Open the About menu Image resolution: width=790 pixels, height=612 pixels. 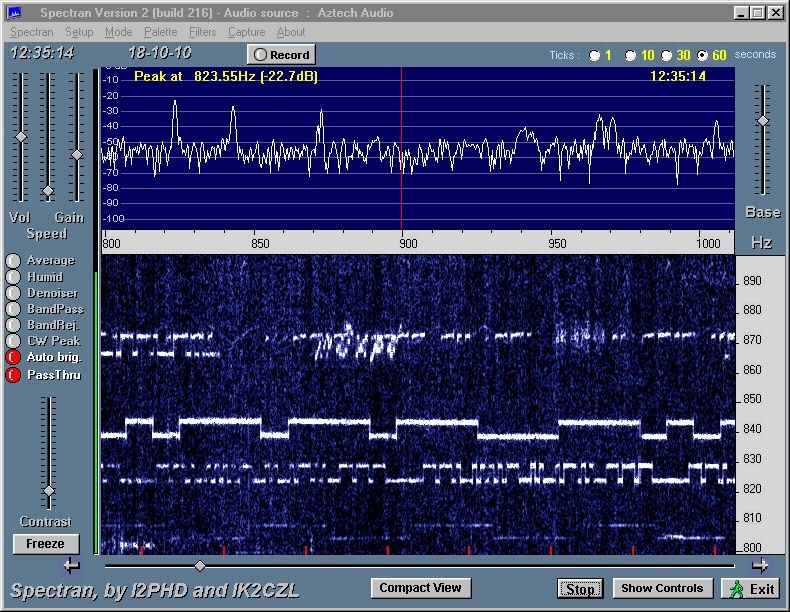click(291, 32)
